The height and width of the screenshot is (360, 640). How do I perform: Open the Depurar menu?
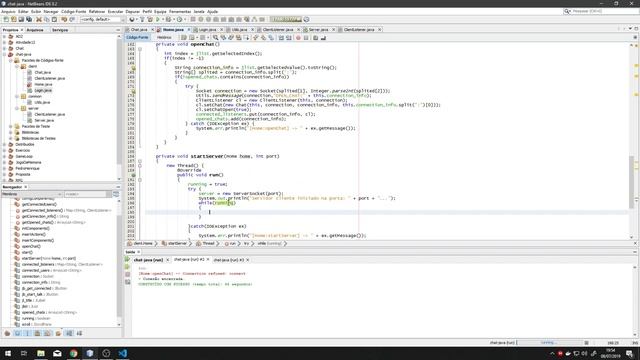[133, 11]
